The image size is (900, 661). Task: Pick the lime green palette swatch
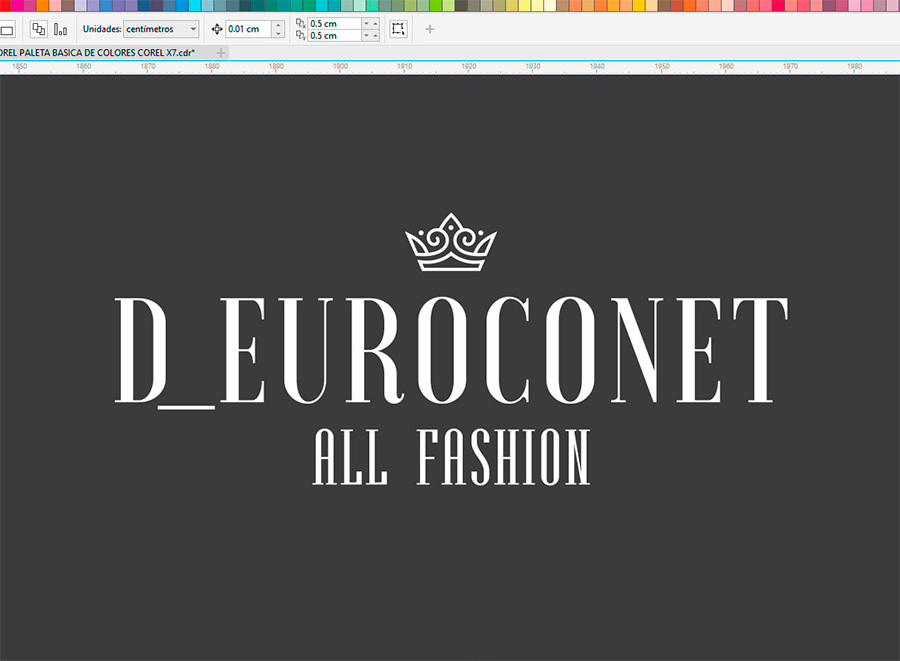[x=436, y=5]
